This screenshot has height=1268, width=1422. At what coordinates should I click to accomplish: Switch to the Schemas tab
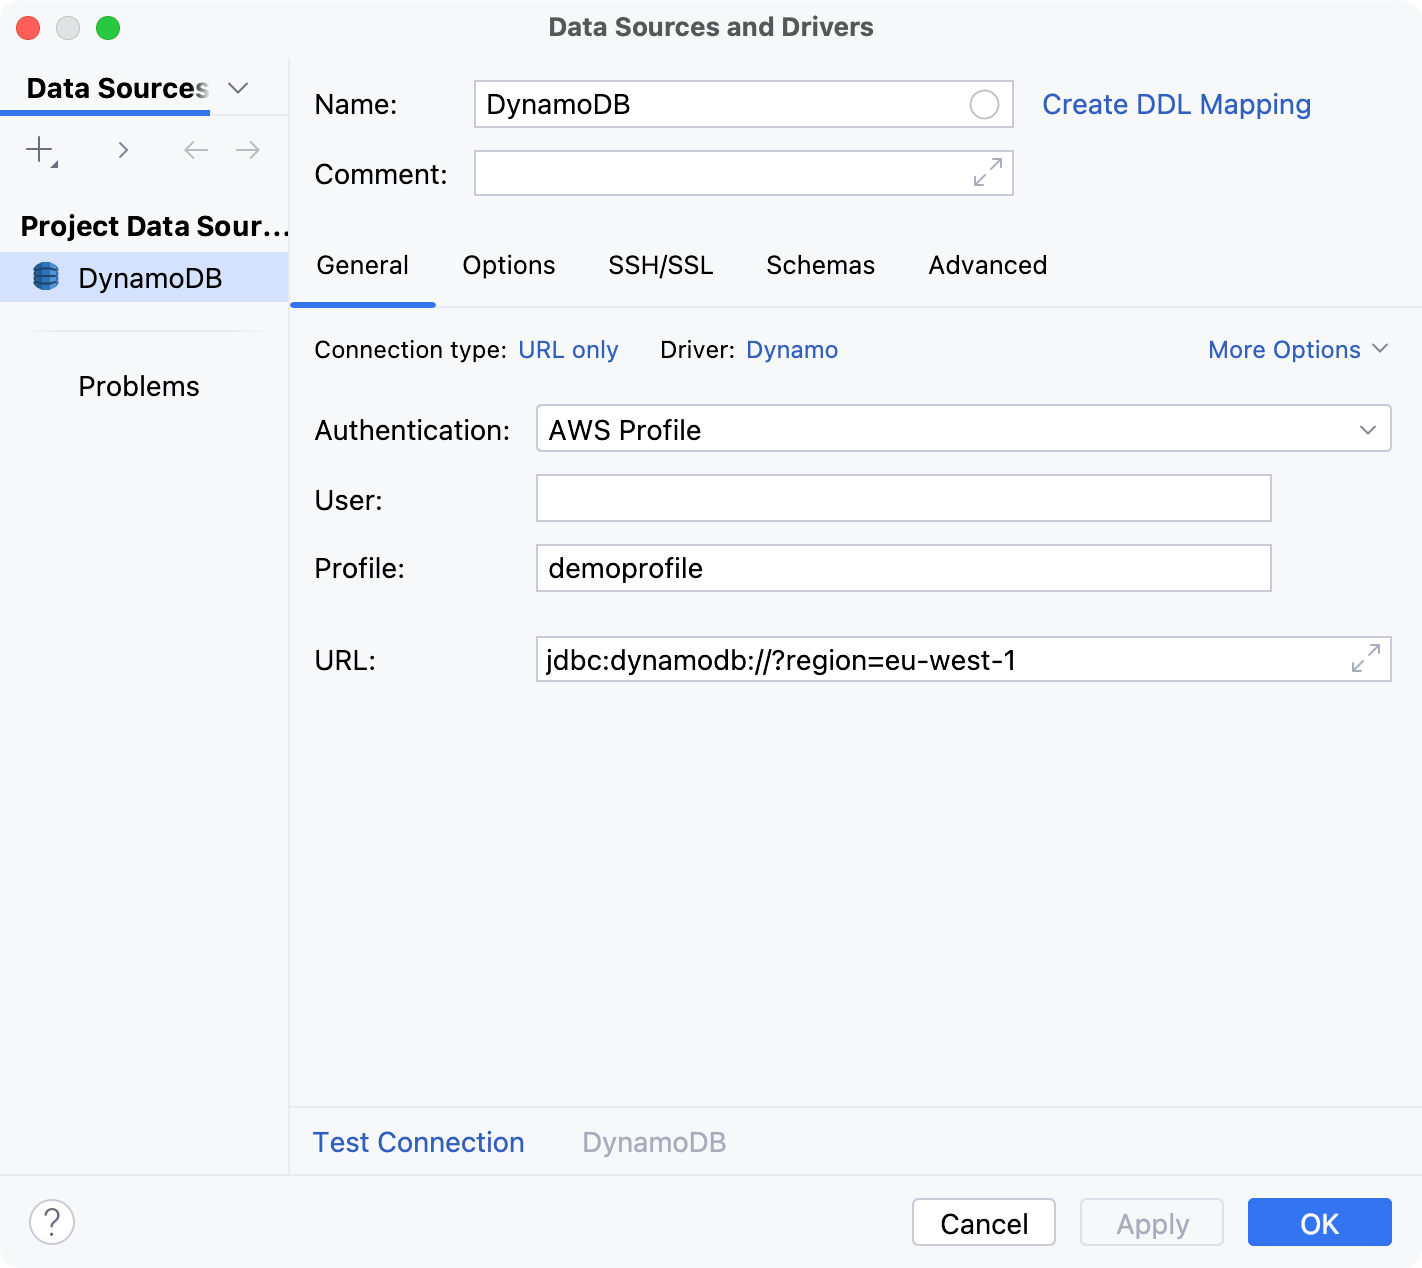pos(820,265)
